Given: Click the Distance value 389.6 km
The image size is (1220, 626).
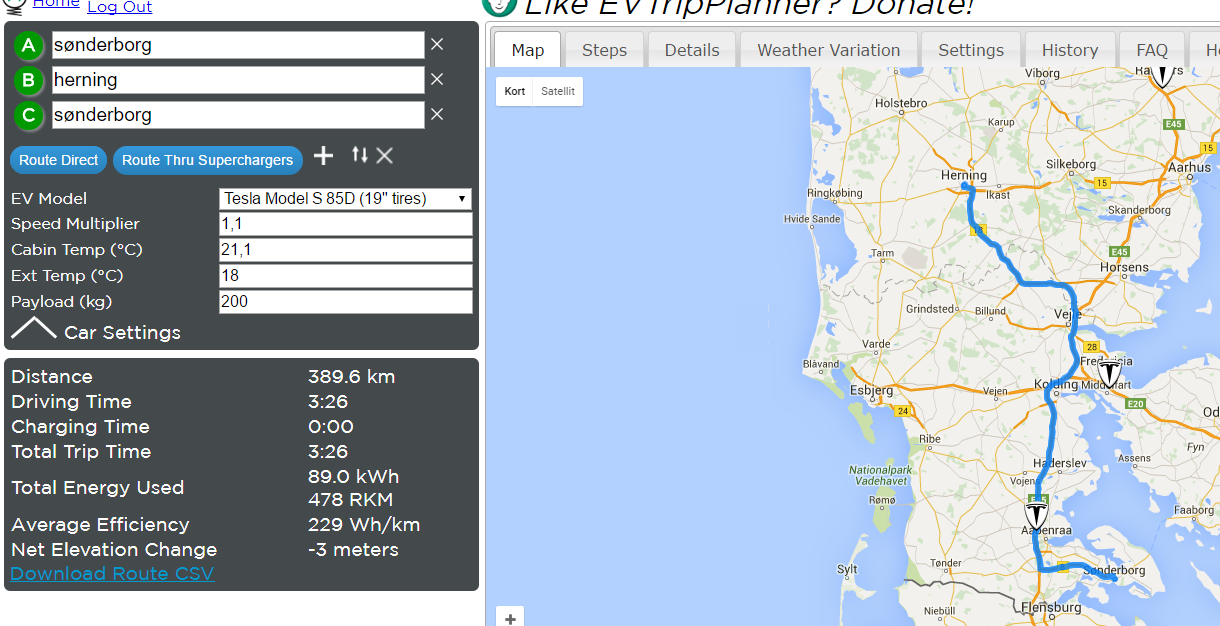Looking at the screenshot, I should 352,377.
